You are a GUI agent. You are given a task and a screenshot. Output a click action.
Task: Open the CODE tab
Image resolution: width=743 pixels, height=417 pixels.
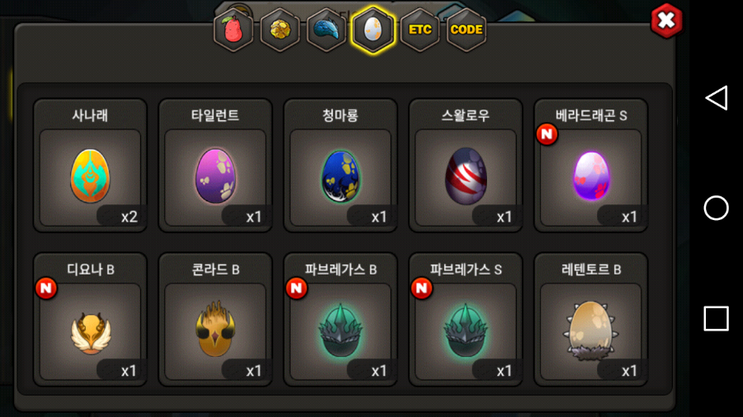click(466, 30)
